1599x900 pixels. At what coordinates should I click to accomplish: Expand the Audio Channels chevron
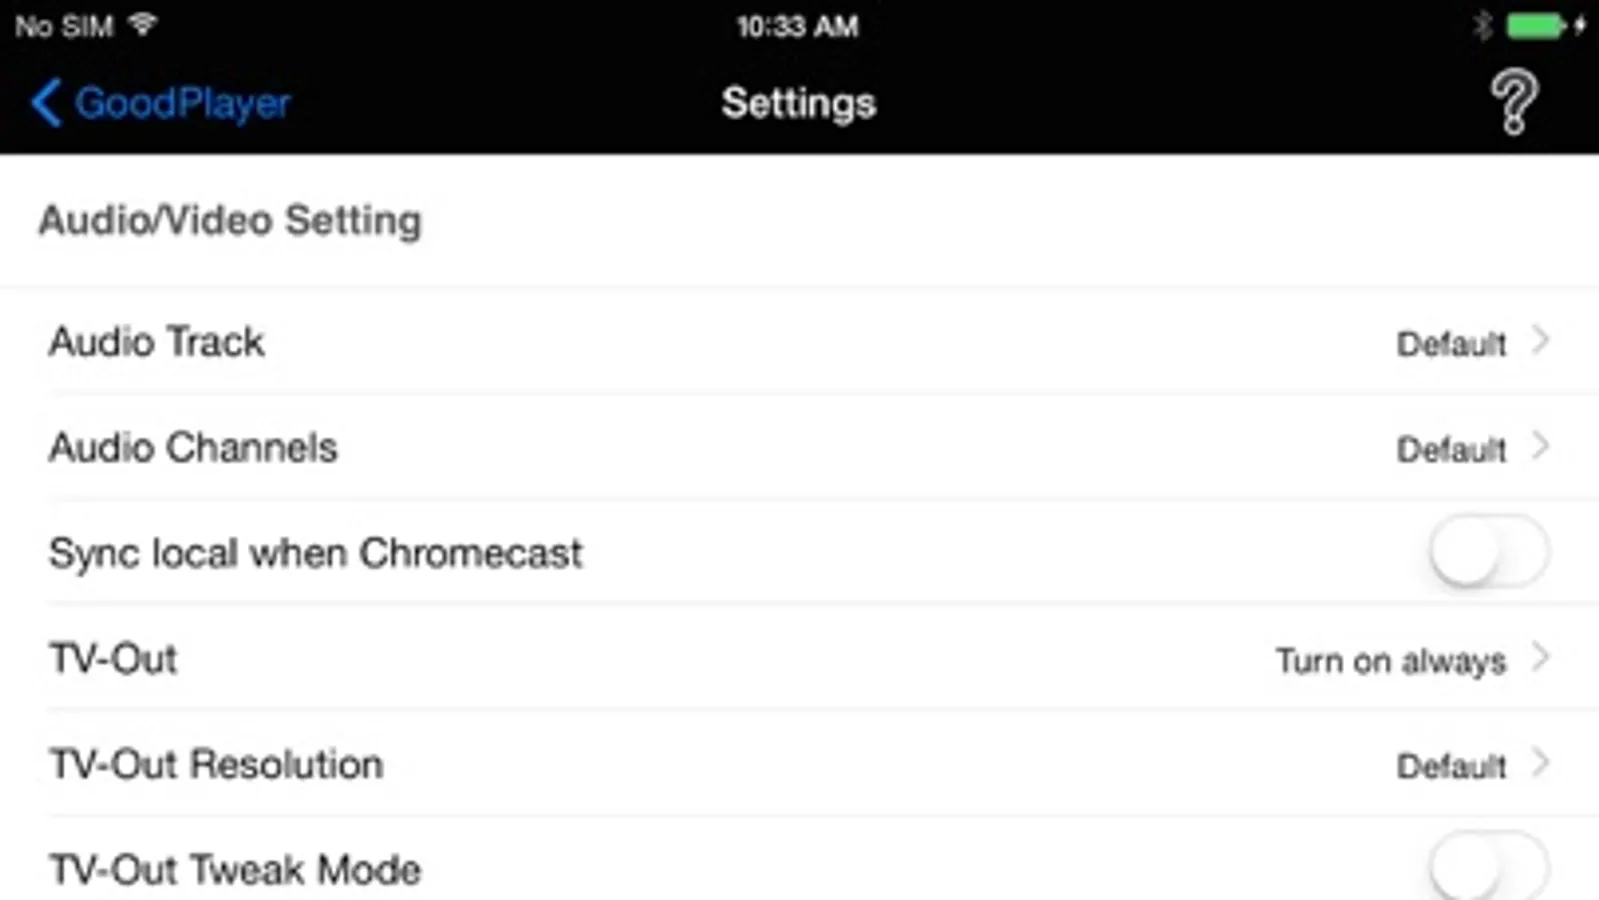1541,447
